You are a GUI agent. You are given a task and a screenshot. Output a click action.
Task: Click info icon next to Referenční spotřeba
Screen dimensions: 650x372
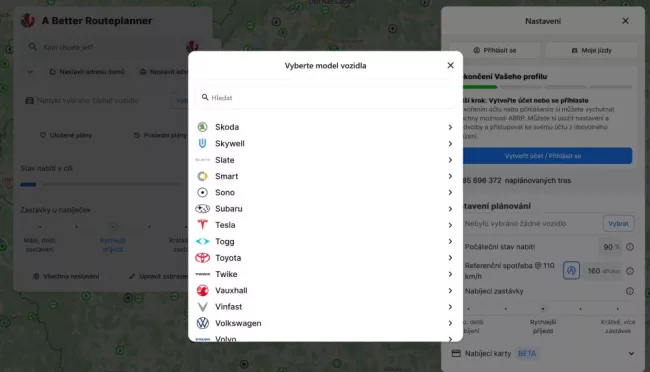pyautogui.click(x=630, y=271)
